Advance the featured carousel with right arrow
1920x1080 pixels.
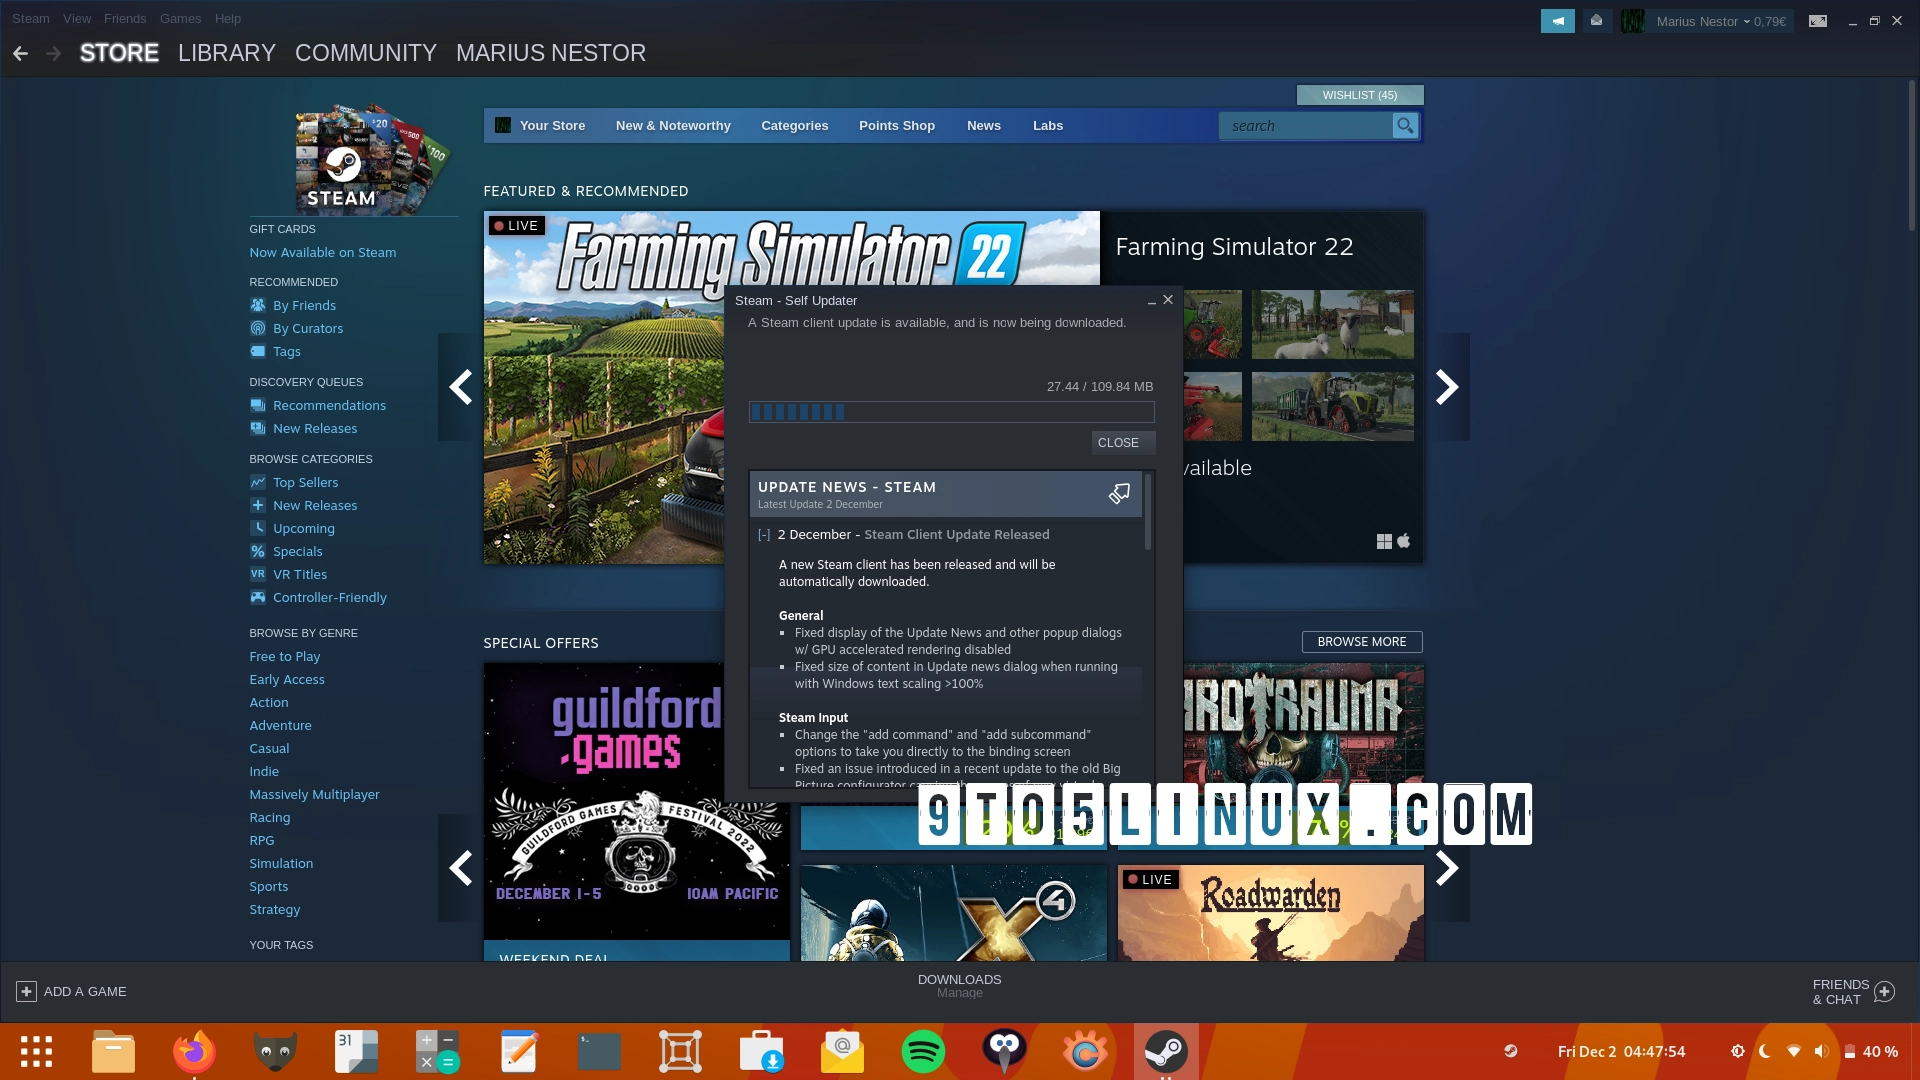(1447, 387)
